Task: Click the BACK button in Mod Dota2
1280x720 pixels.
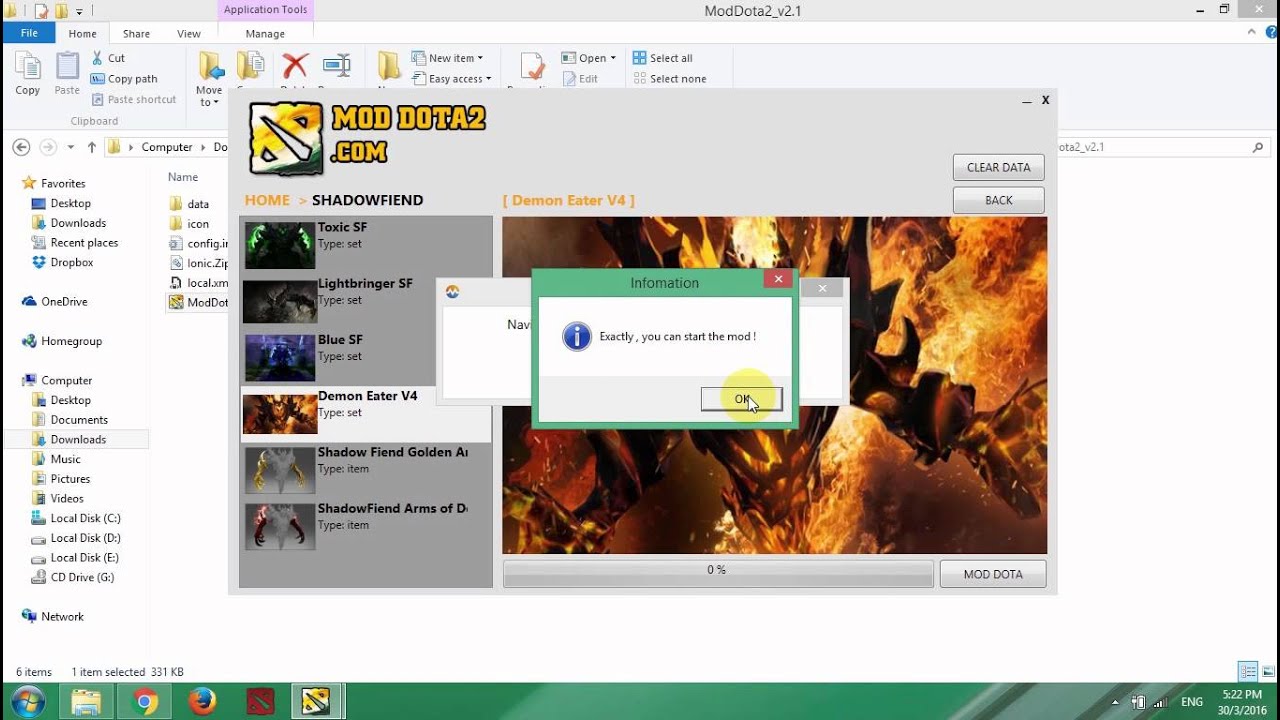Action: coord(998,200)
